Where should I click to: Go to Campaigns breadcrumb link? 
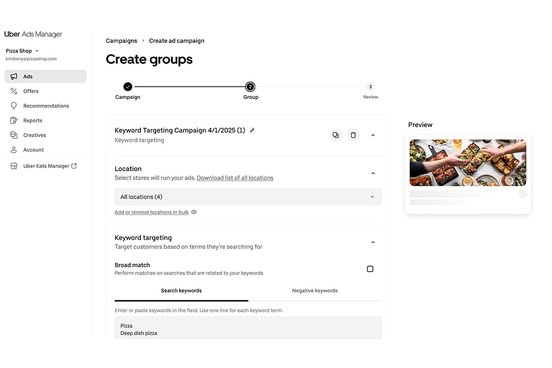click(x=121, y=41)
